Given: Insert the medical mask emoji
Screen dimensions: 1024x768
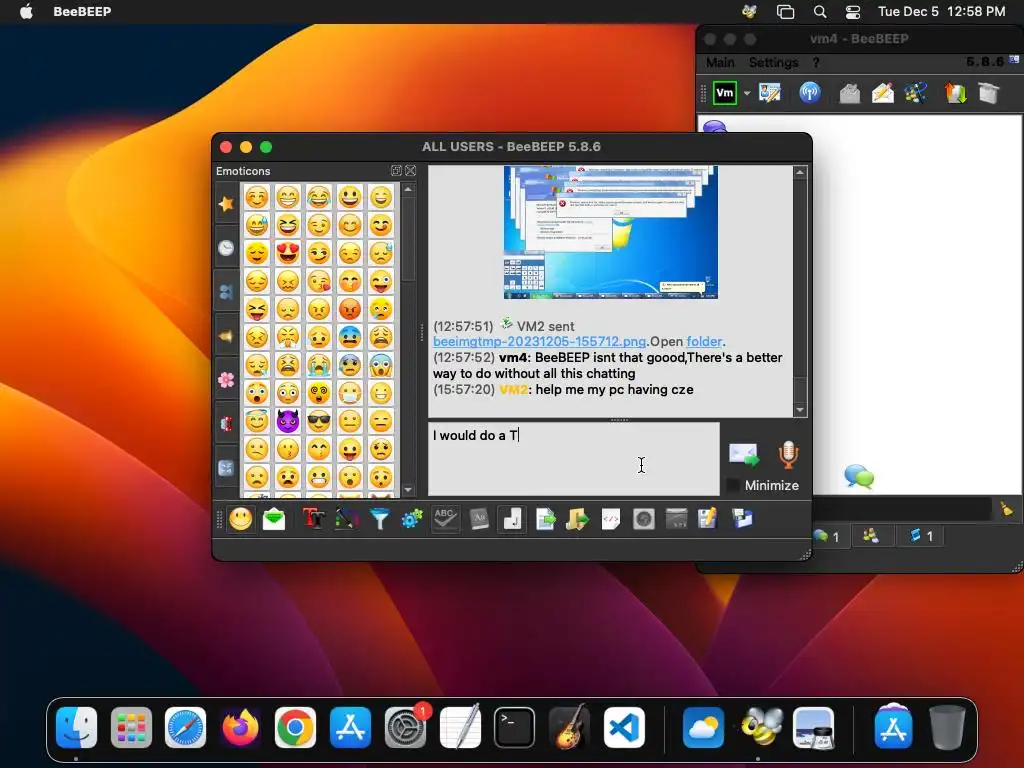Looking at the screenshot, I should point(350,393).
